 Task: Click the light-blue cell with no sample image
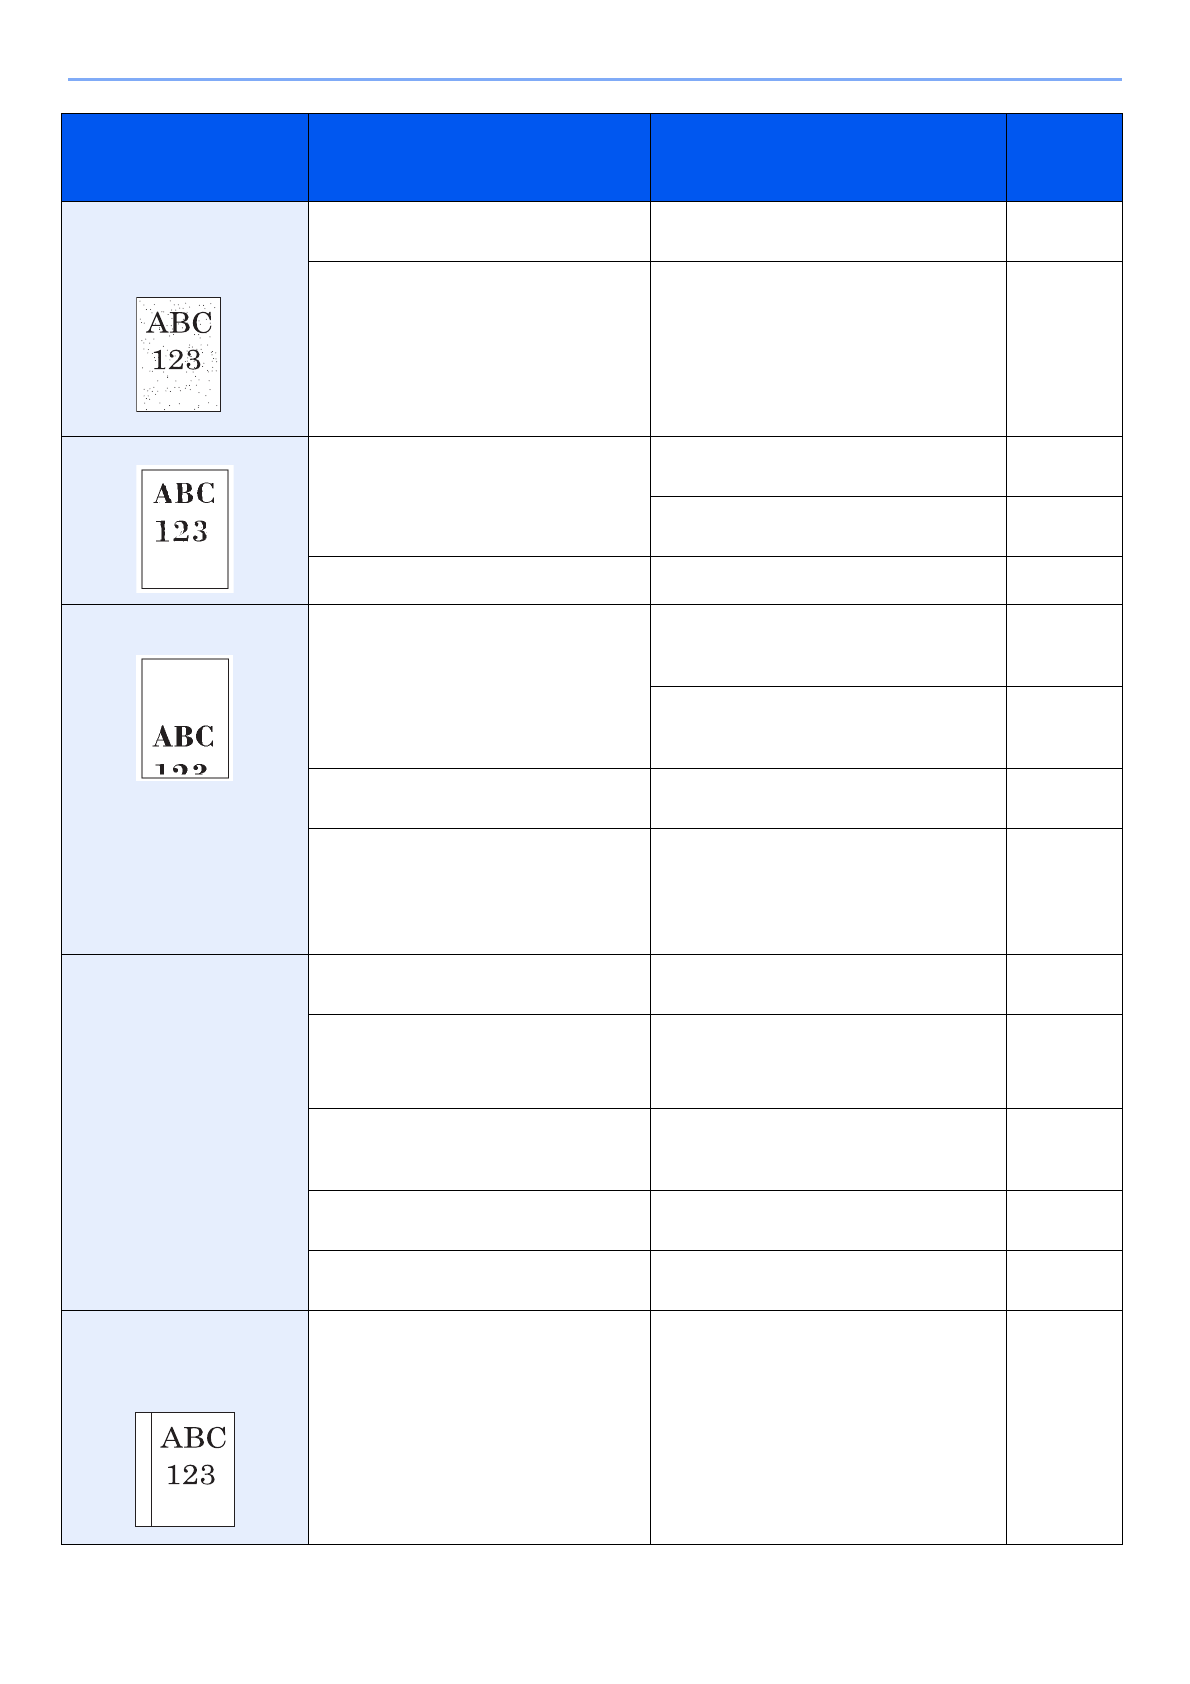[x=185, y=1132]
